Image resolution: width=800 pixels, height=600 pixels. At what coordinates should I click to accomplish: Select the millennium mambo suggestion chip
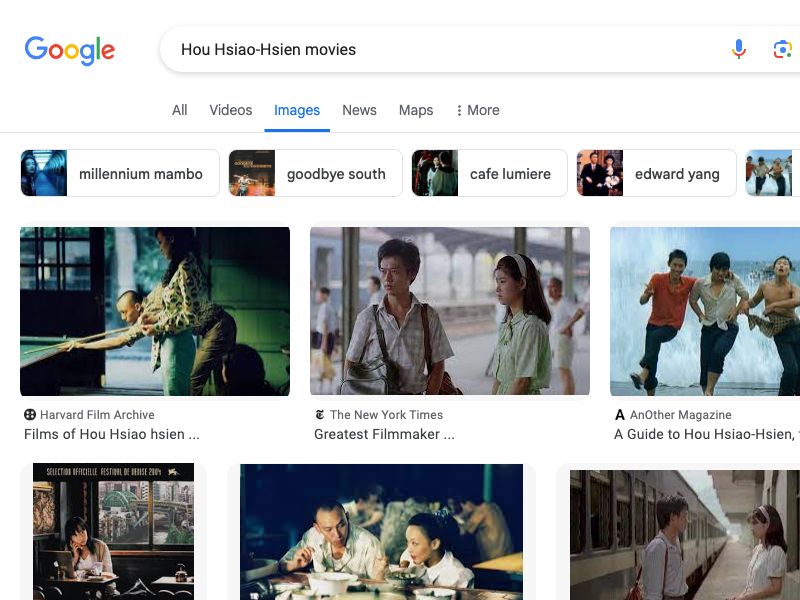click(x=120, y=173)
